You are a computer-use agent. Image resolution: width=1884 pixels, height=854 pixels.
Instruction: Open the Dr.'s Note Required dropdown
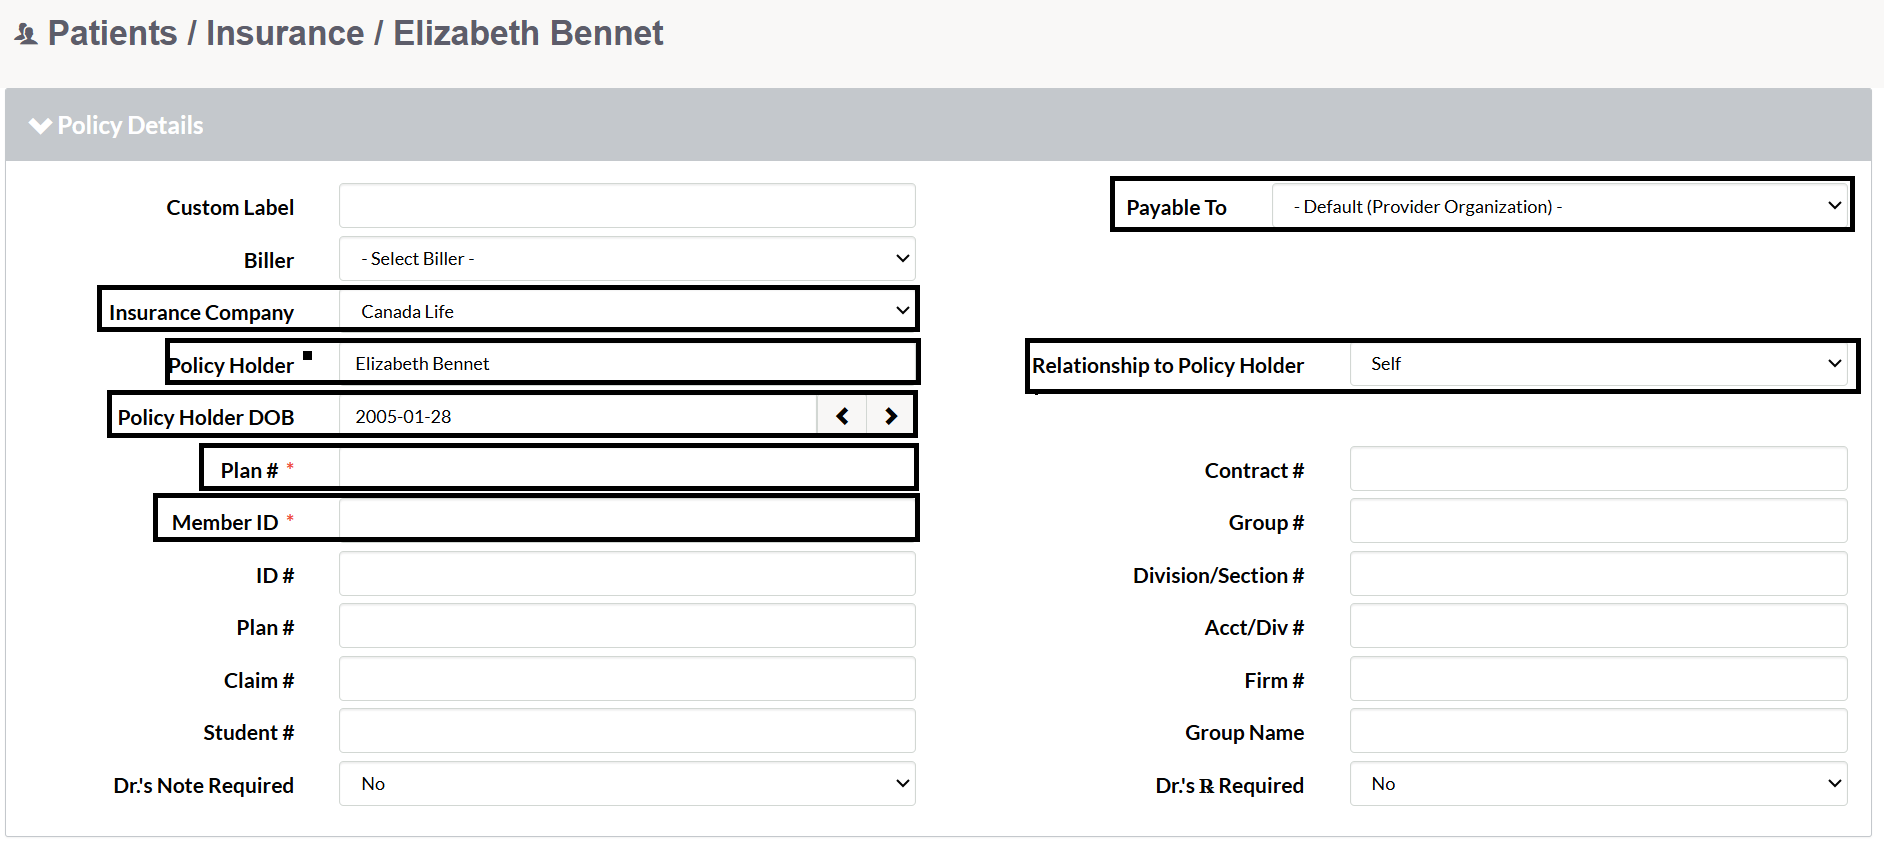pyautogui.click(x=627, y=784)
